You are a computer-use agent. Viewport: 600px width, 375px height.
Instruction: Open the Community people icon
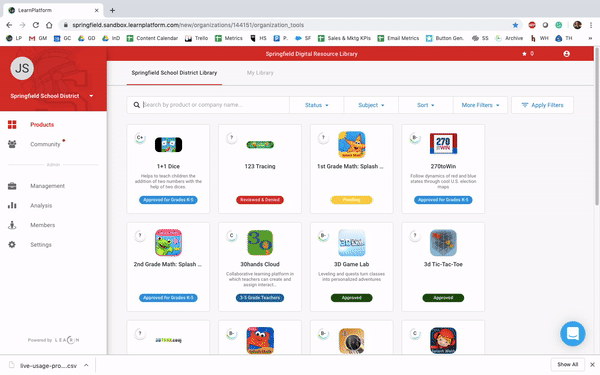coord(12,144)
